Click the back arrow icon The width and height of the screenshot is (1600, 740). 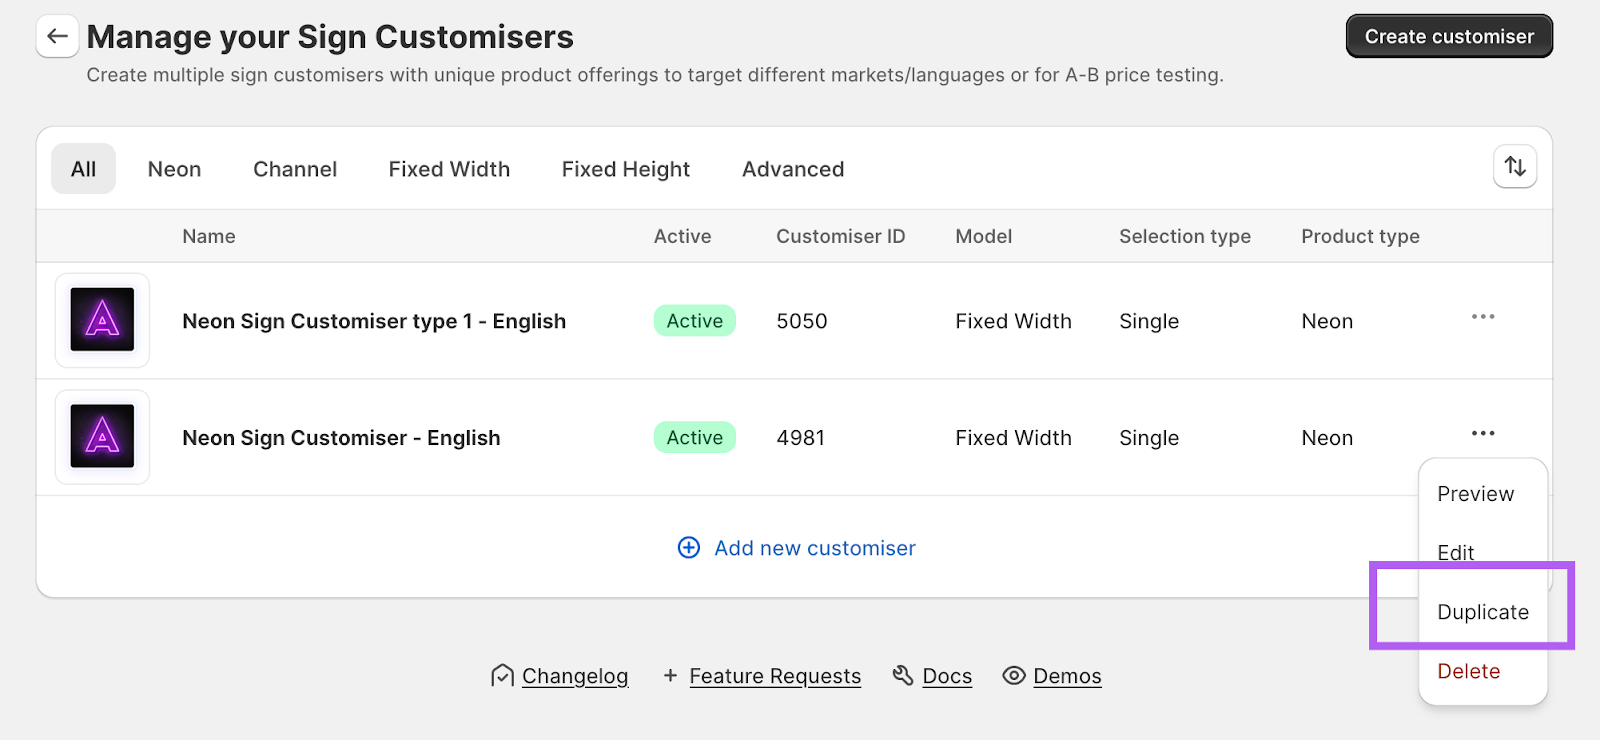(57, 37)
